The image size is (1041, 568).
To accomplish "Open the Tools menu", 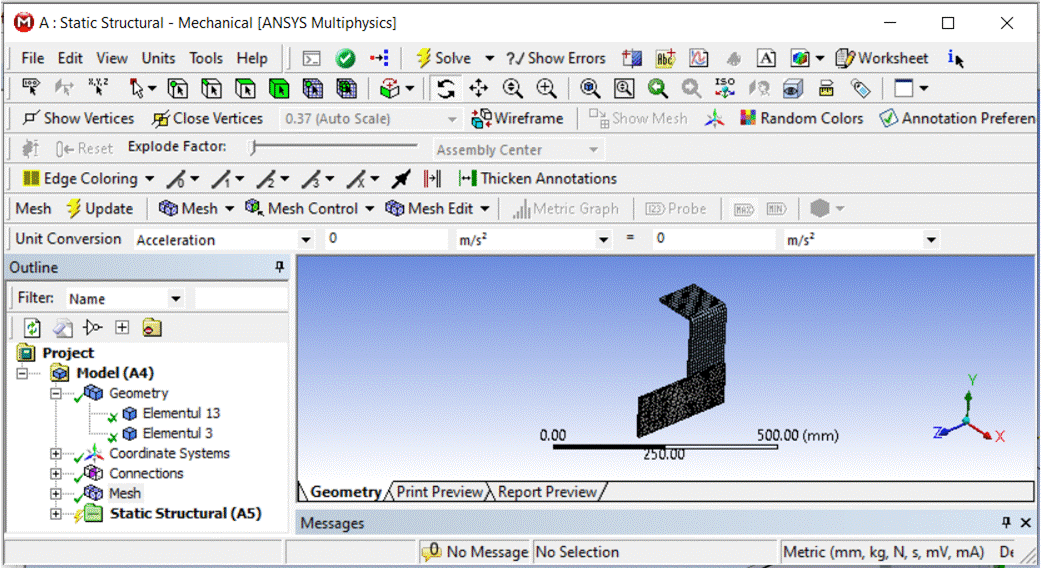I will (x=206, y=58).
